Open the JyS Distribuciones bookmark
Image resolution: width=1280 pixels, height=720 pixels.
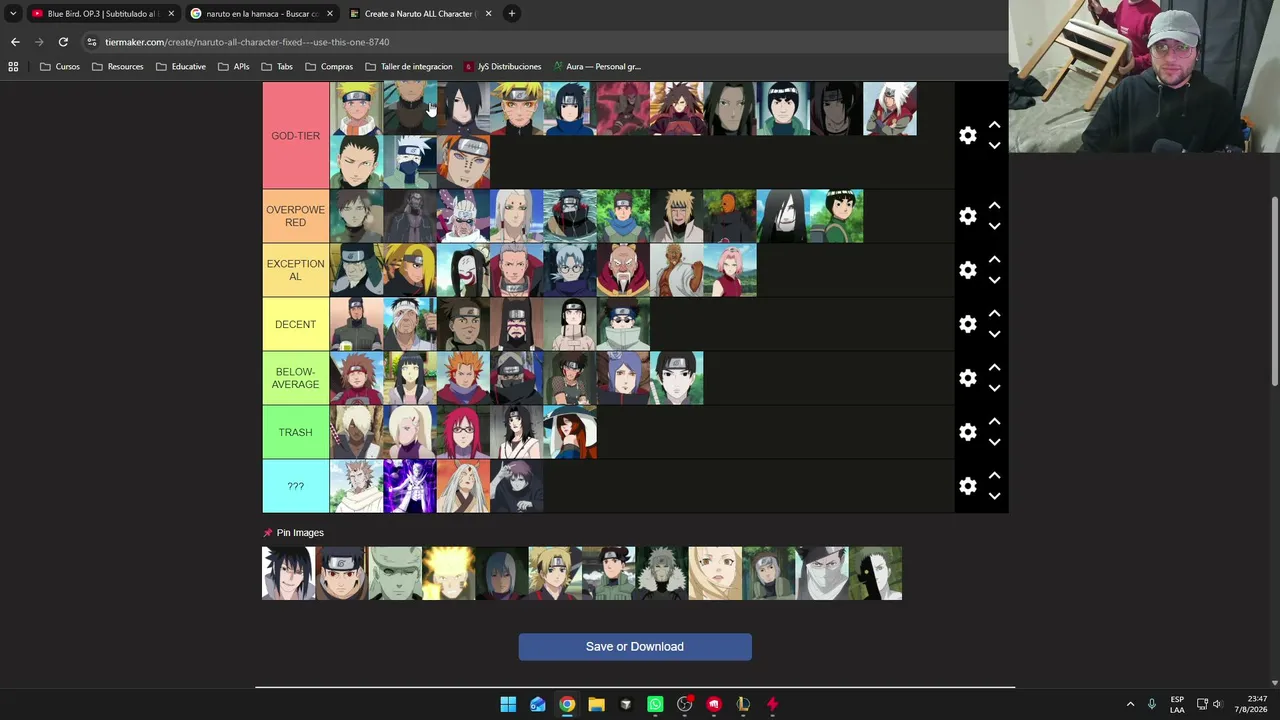coord(502,67)
